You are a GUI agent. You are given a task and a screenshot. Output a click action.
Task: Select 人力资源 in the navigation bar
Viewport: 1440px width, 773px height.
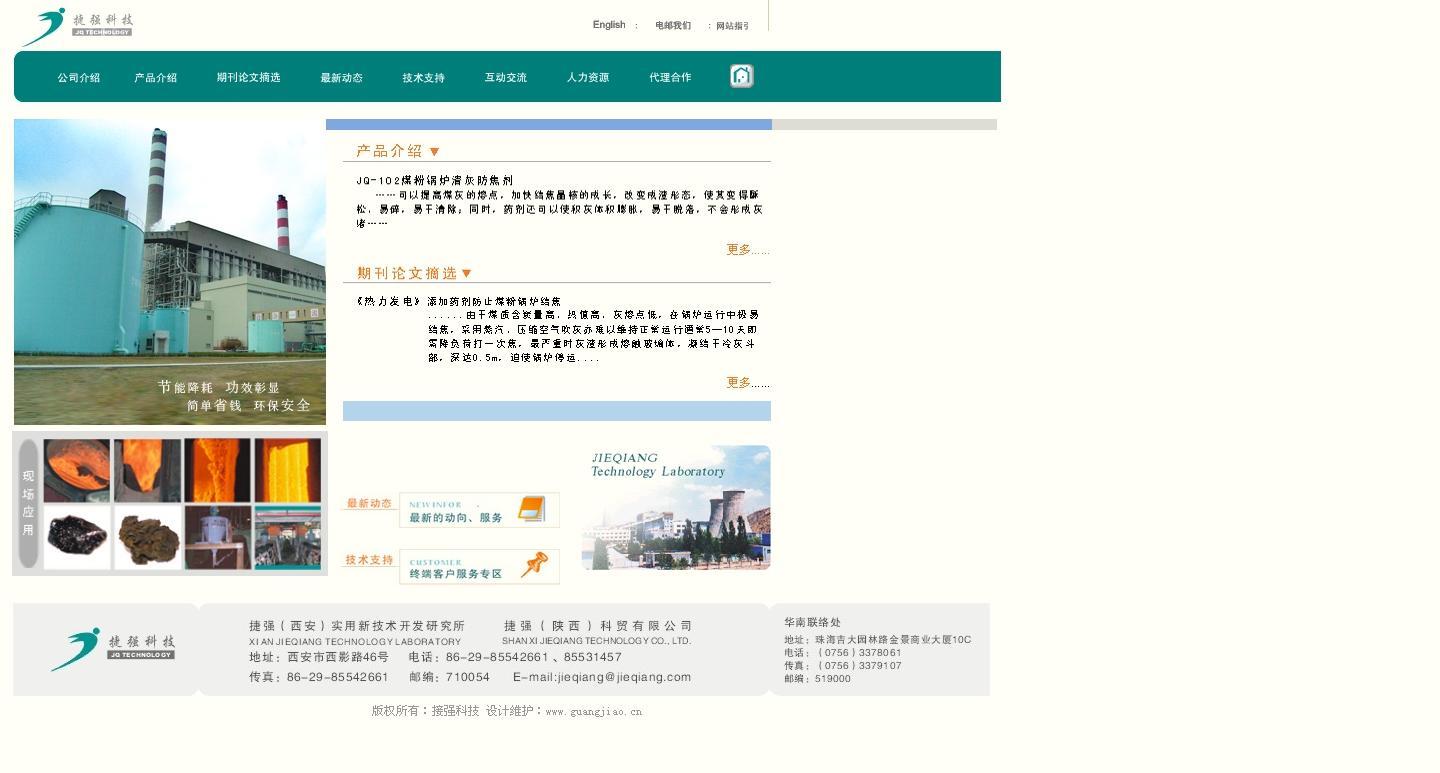587,78
